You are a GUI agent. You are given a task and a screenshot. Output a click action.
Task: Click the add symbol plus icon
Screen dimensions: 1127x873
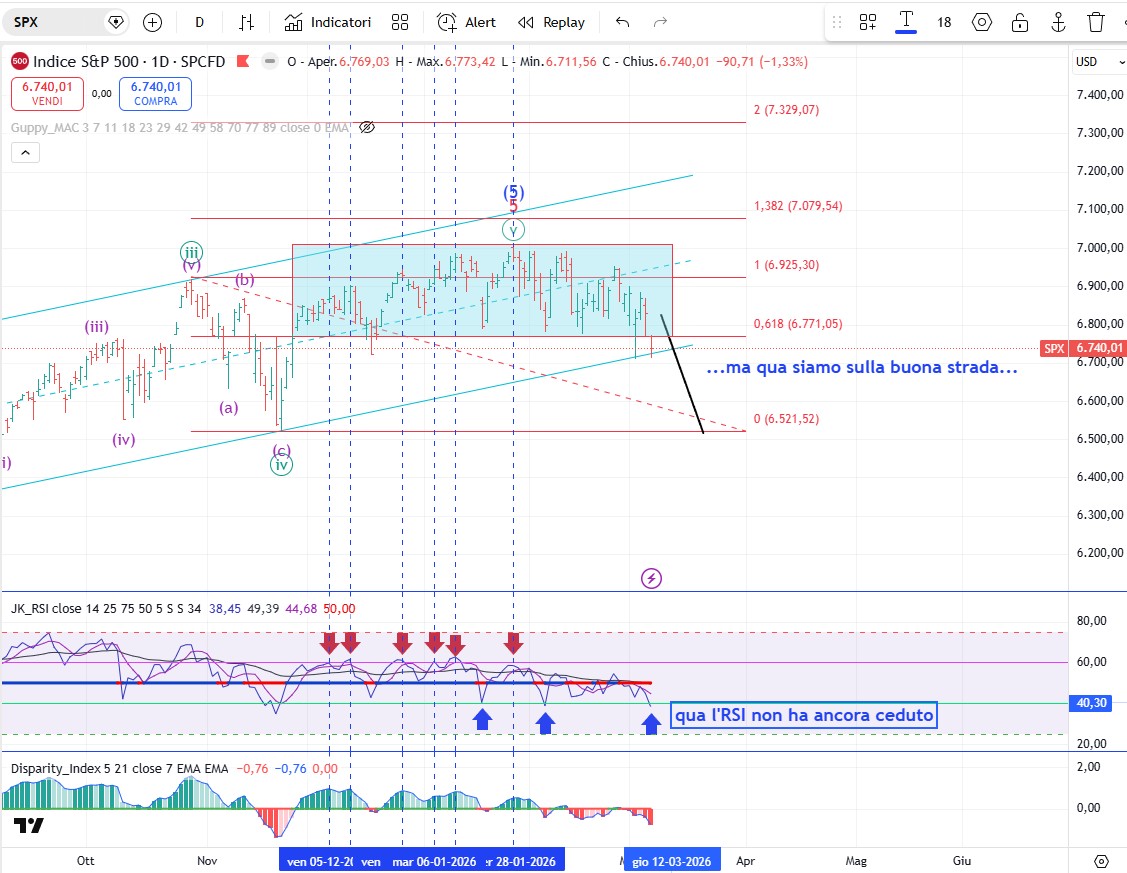pos(152,22)
